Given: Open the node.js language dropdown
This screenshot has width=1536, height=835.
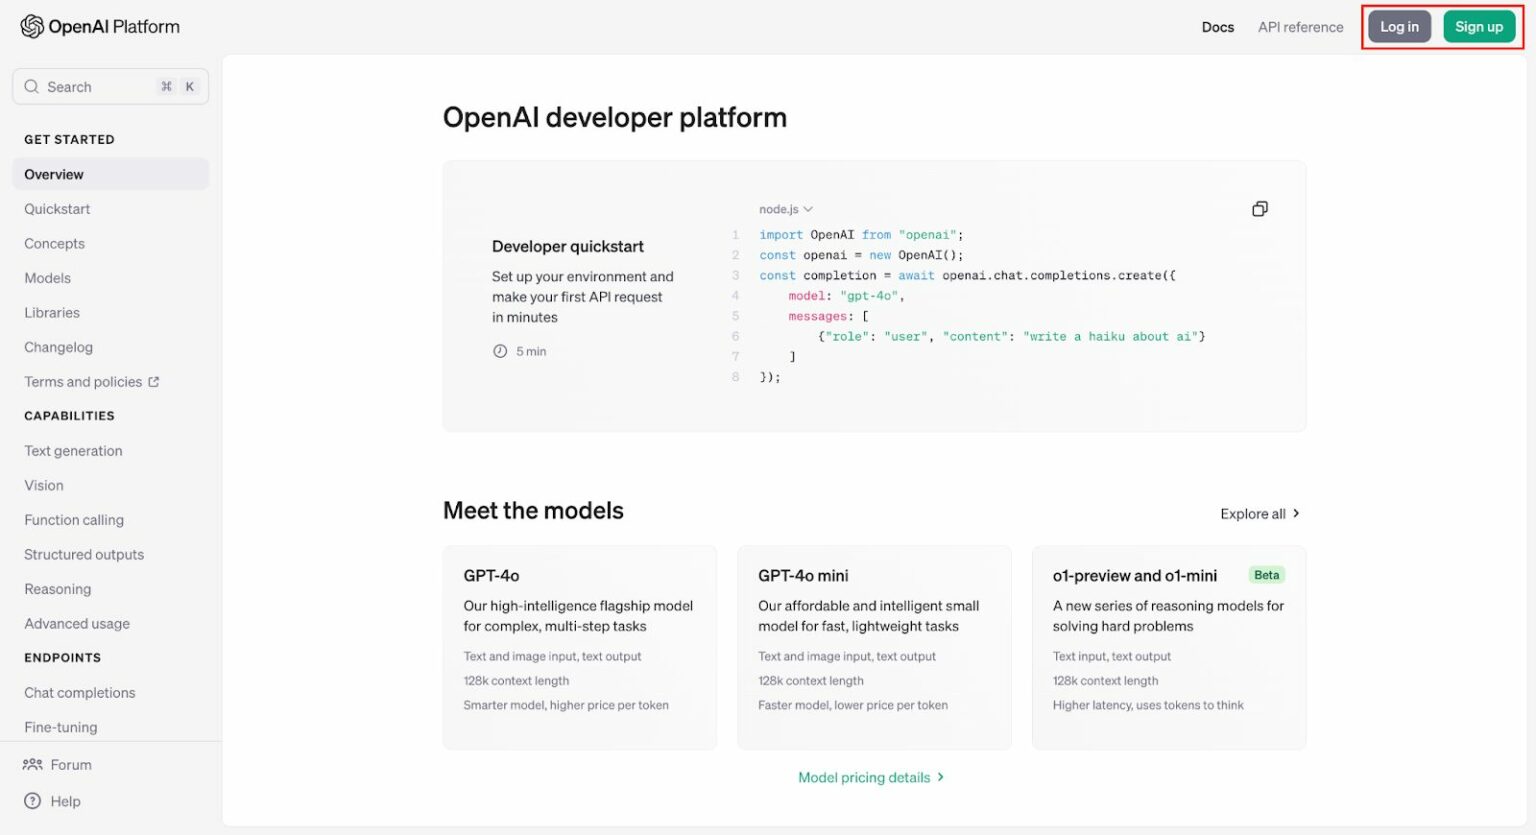Looking at the screenshot, I should (x=786, y=209).
